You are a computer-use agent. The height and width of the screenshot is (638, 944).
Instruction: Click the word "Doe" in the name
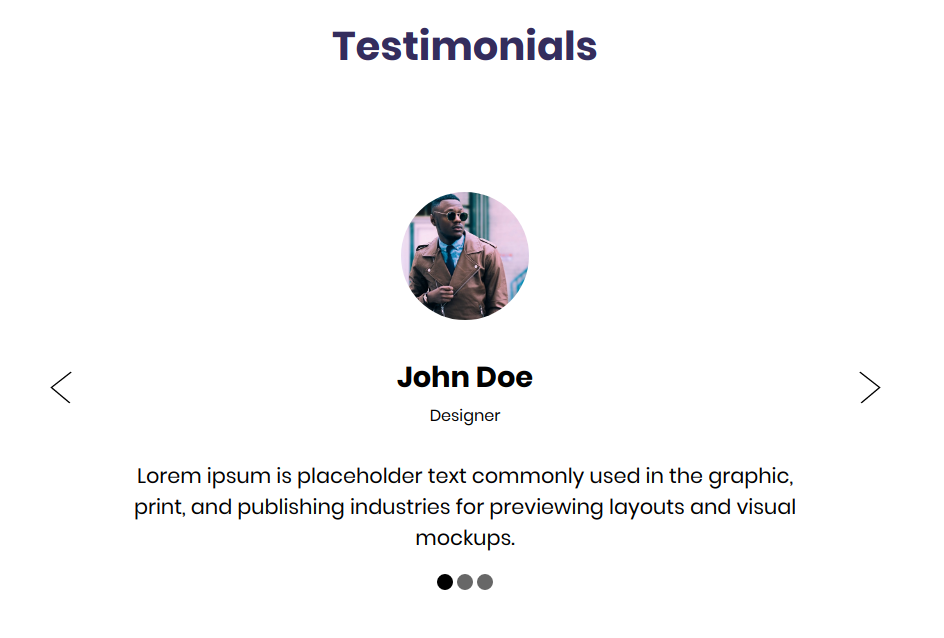pos(504,377)
